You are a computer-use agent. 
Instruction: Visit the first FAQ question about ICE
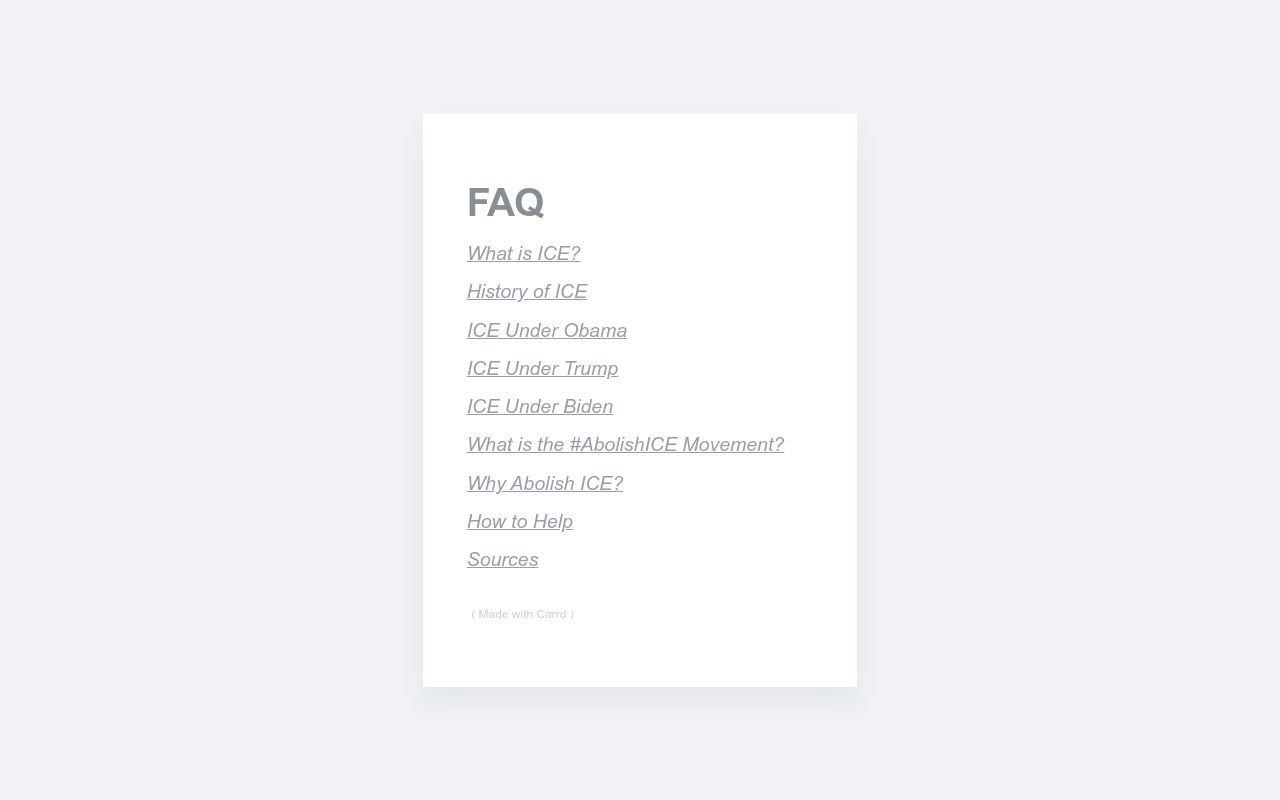tap(523, 253)
